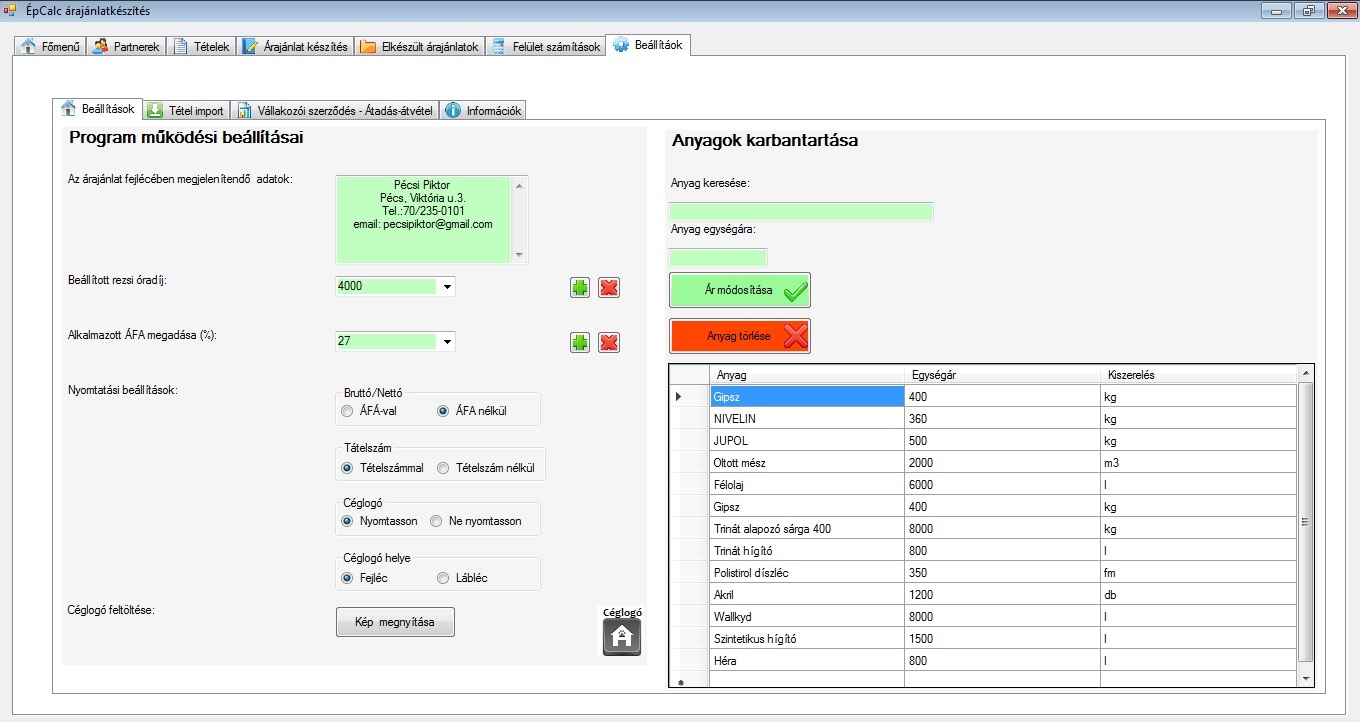Click red delete icon beside rezsi óradíj
Image resolution: width=1362 pixels, height=722 pixels.
point(609,288)
